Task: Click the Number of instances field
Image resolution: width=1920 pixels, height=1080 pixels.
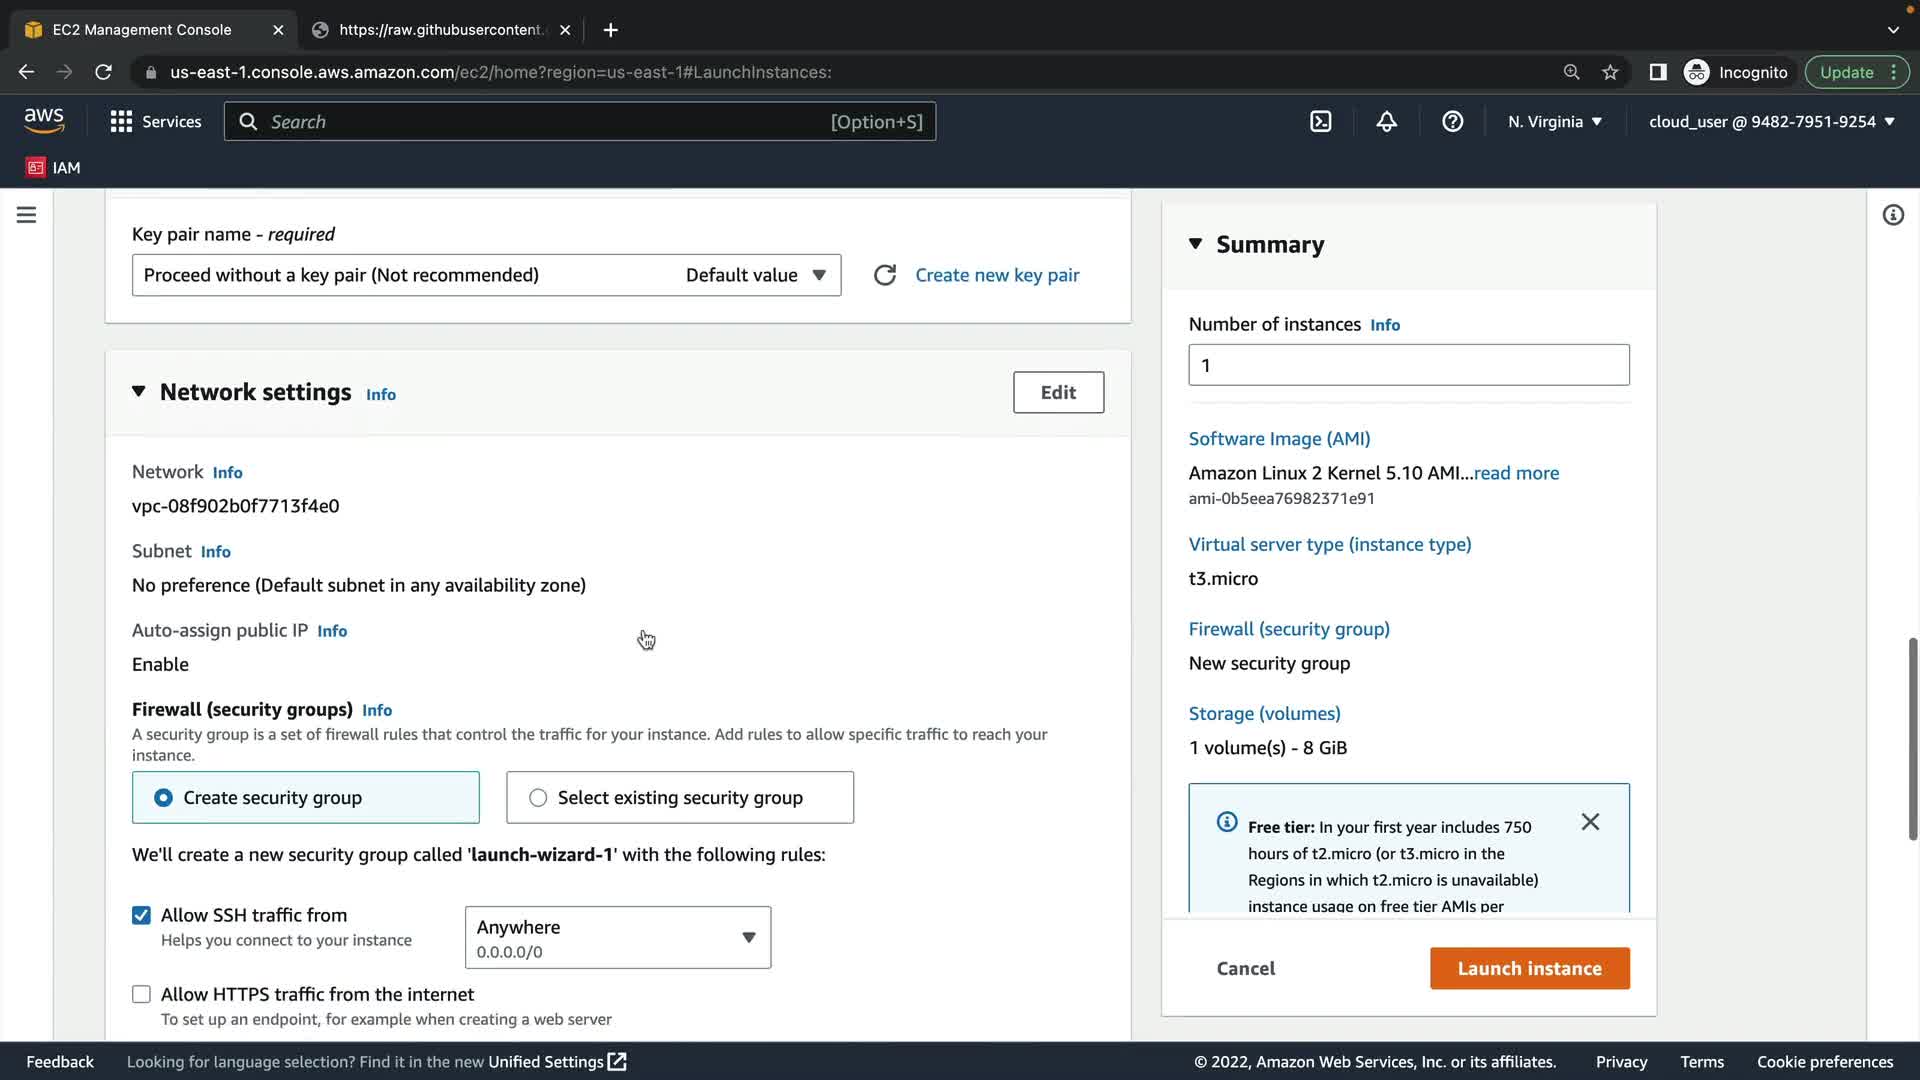Action: pos(1408,365)
